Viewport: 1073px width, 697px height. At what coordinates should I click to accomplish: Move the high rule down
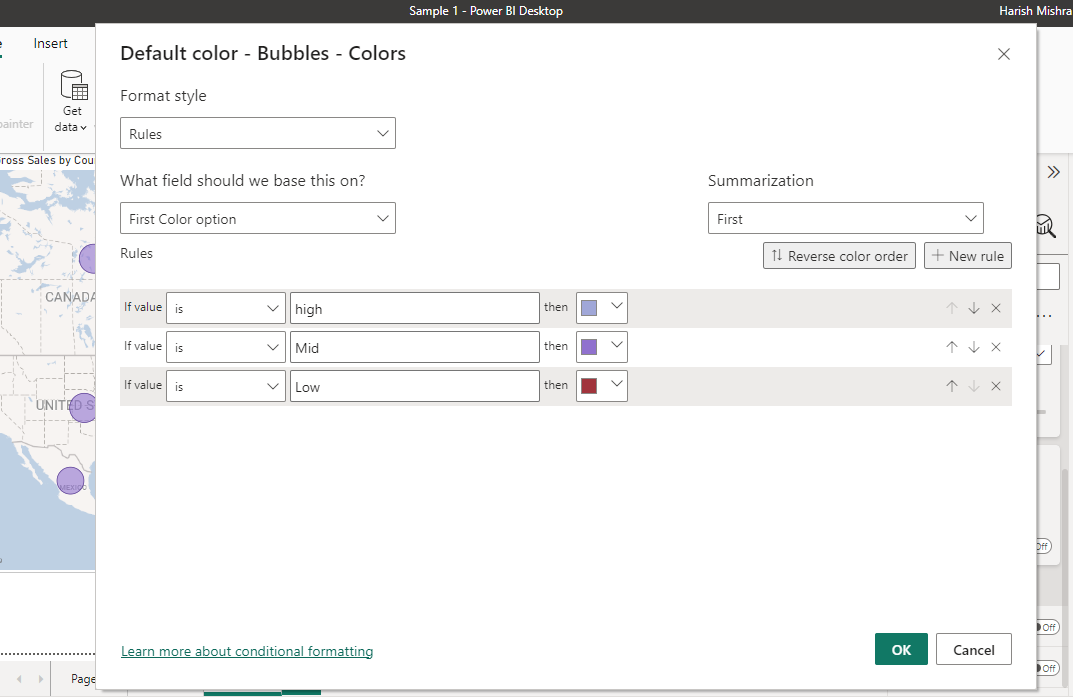coord(974,308)
